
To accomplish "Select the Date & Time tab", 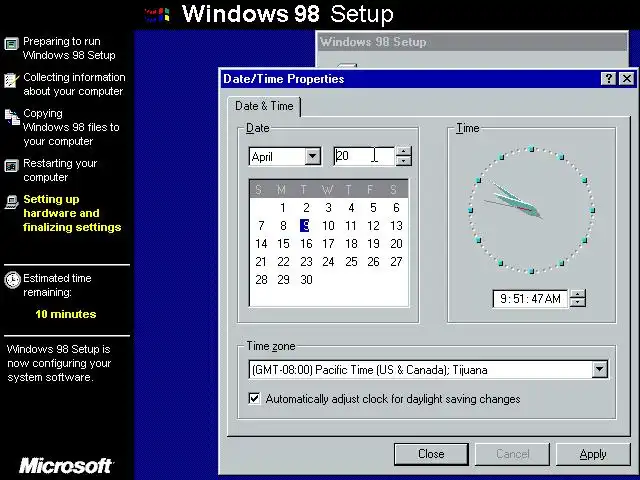I will click(264, 106).
